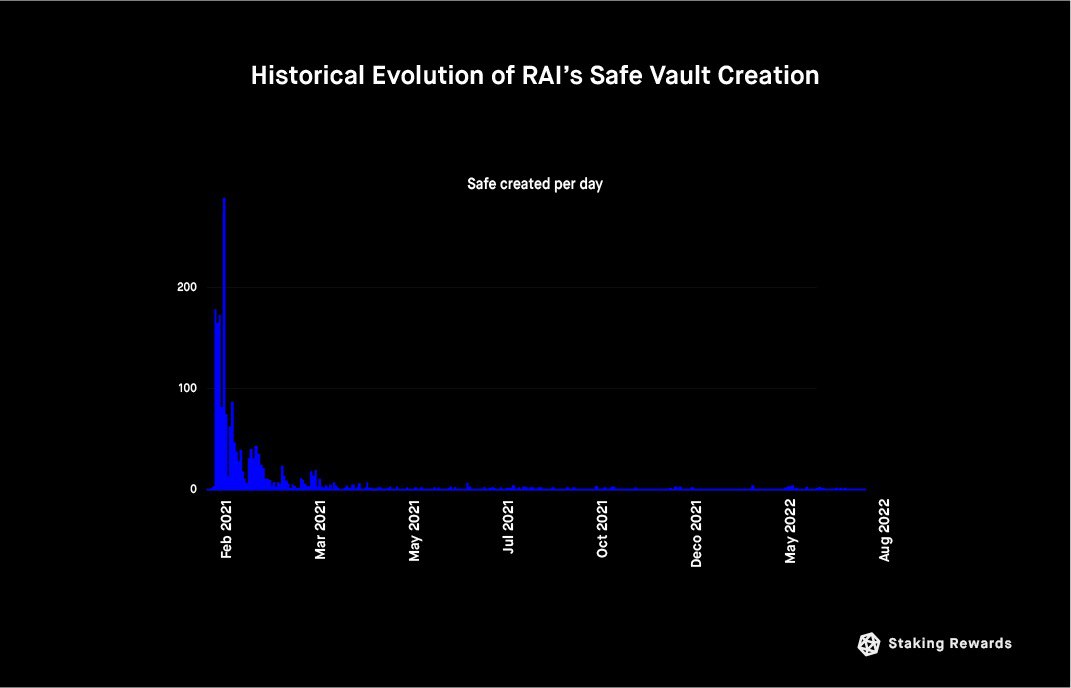Click the 100 y-axis value label

tap(186, 388)
